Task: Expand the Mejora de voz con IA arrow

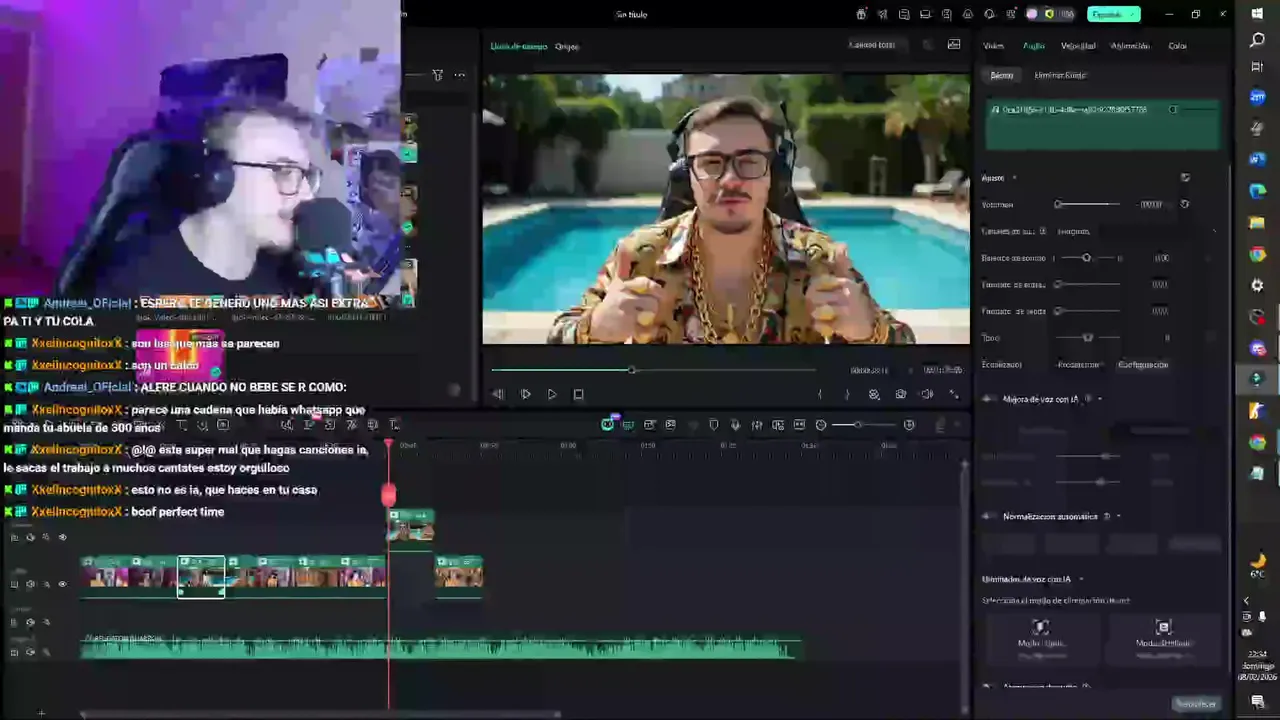Action: click(1100, 399)
